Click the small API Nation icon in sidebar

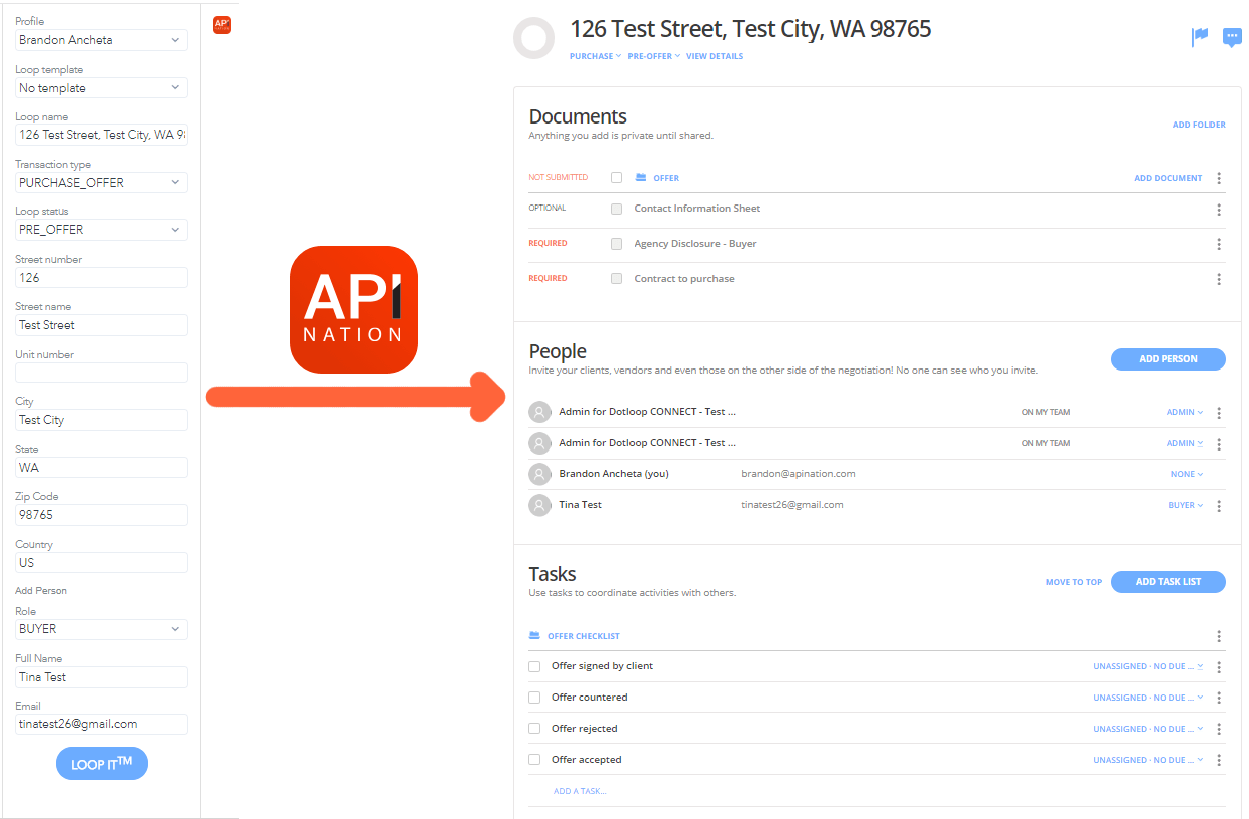tap(222, 24)
